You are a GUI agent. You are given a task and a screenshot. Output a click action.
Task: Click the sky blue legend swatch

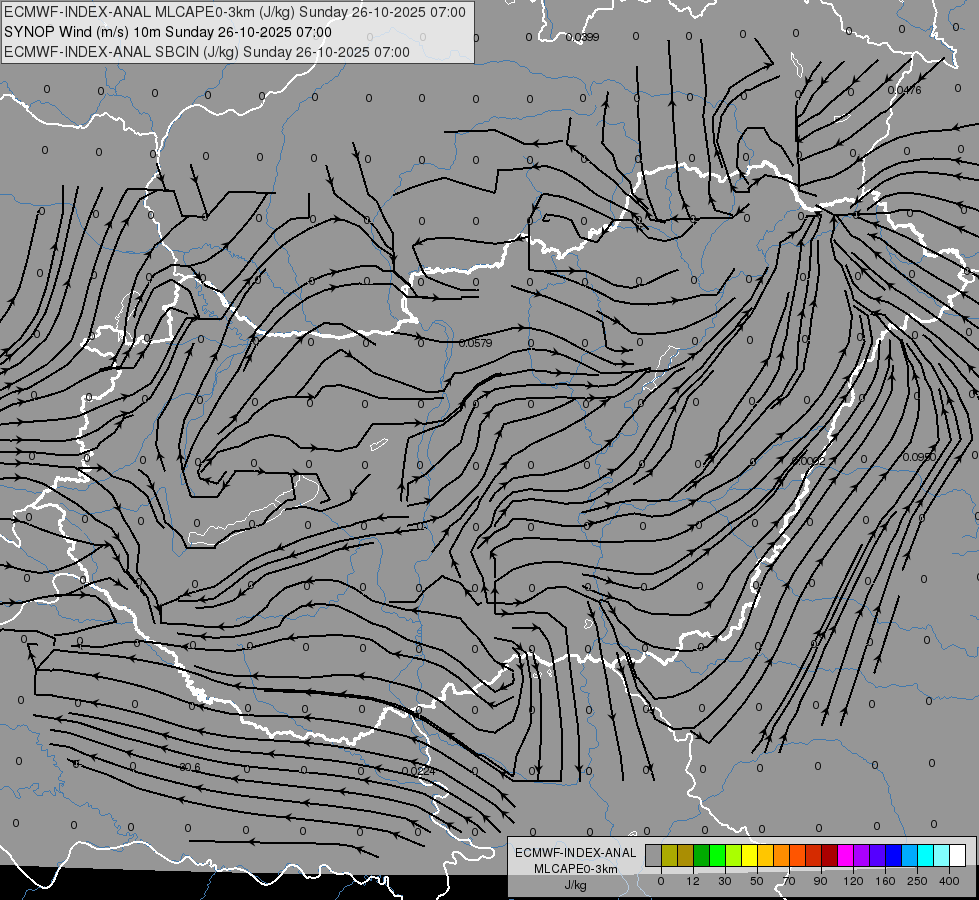coord(910,855)
